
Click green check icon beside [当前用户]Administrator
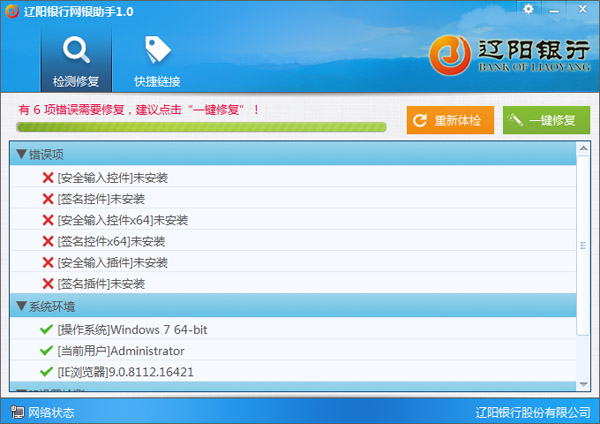(46, 350)
